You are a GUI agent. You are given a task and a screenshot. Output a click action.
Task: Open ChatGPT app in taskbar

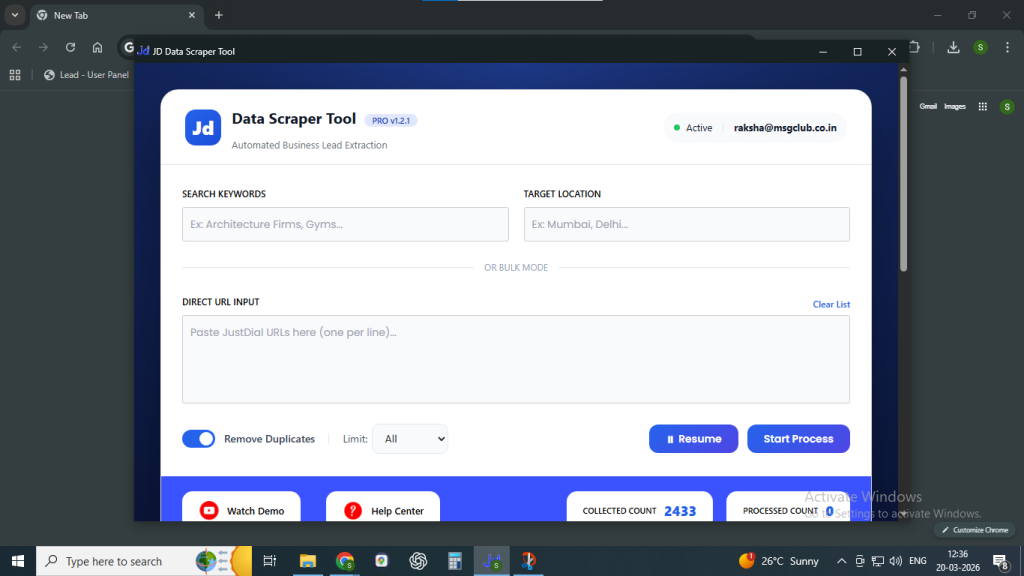click(x=418, y=561)
